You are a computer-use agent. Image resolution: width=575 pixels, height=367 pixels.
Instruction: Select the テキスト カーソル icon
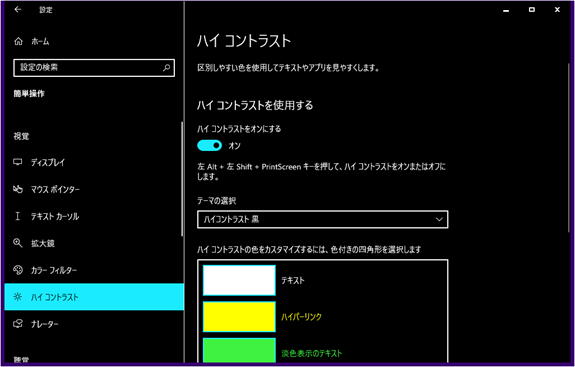click(18, 216)
